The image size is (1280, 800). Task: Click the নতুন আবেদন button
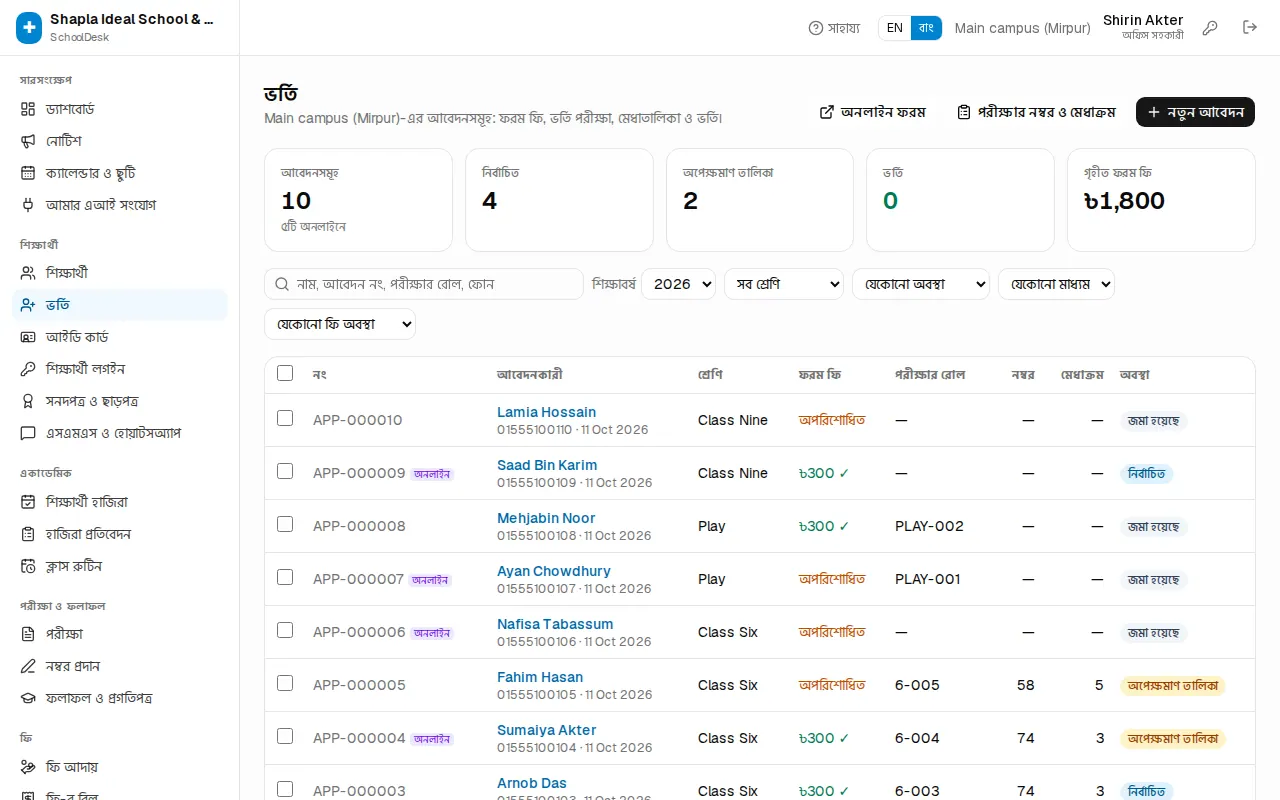click(1195, 112)
